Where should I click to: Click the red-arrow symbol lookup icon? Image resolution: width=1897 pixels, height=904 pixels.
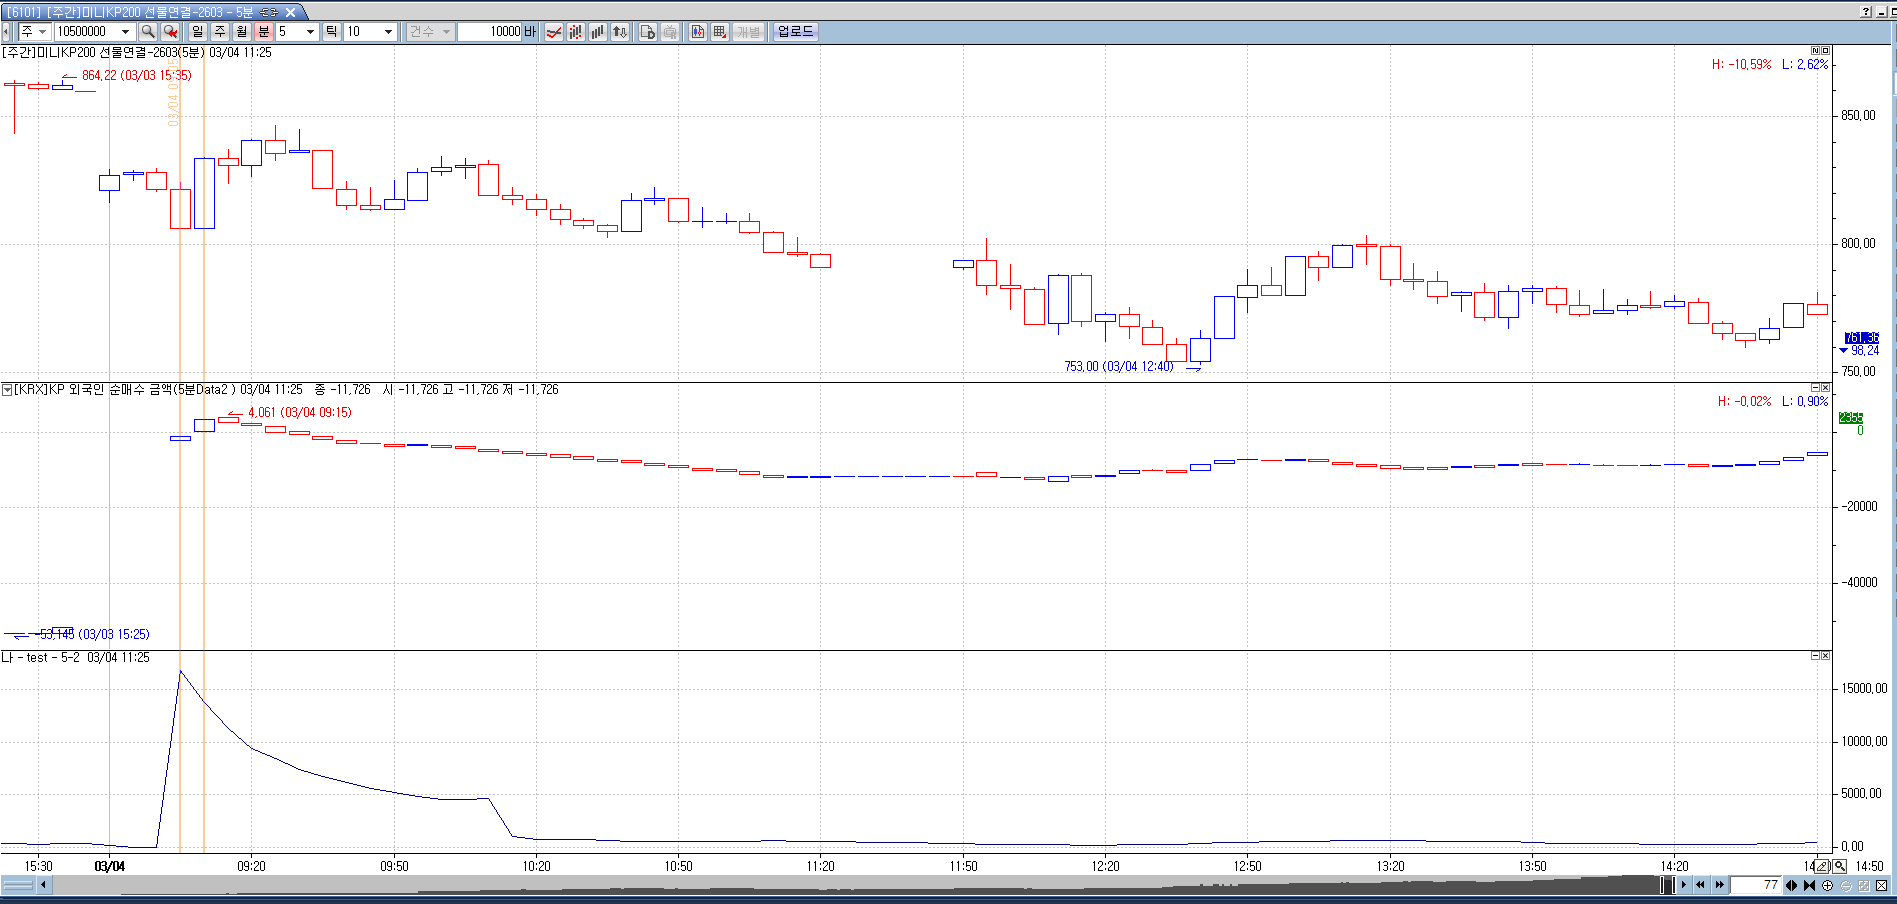[x=171, y=32]
